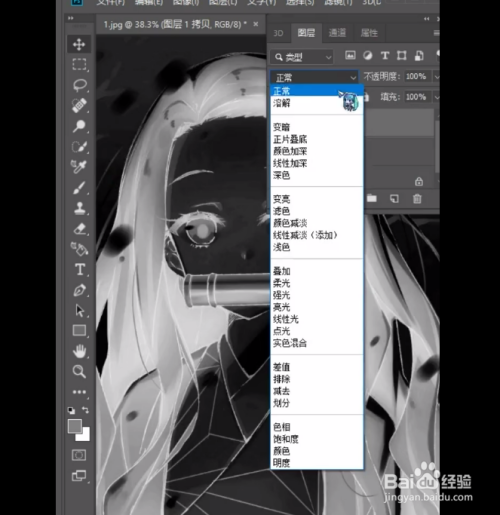
Task: Filter layers by shape layers
Action: click(x=402, y=56)
